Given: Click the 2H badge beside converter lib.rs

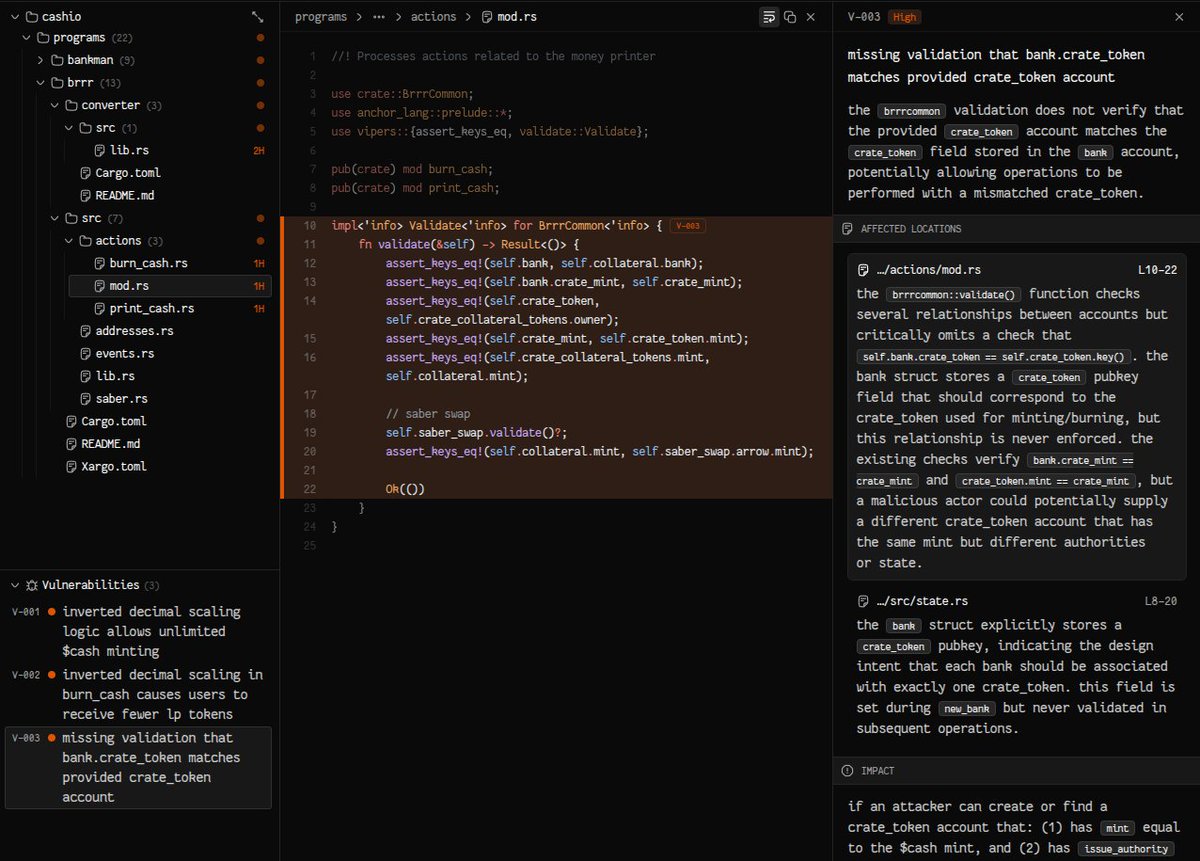Looking at the screenshot, I should pos(258,150).
